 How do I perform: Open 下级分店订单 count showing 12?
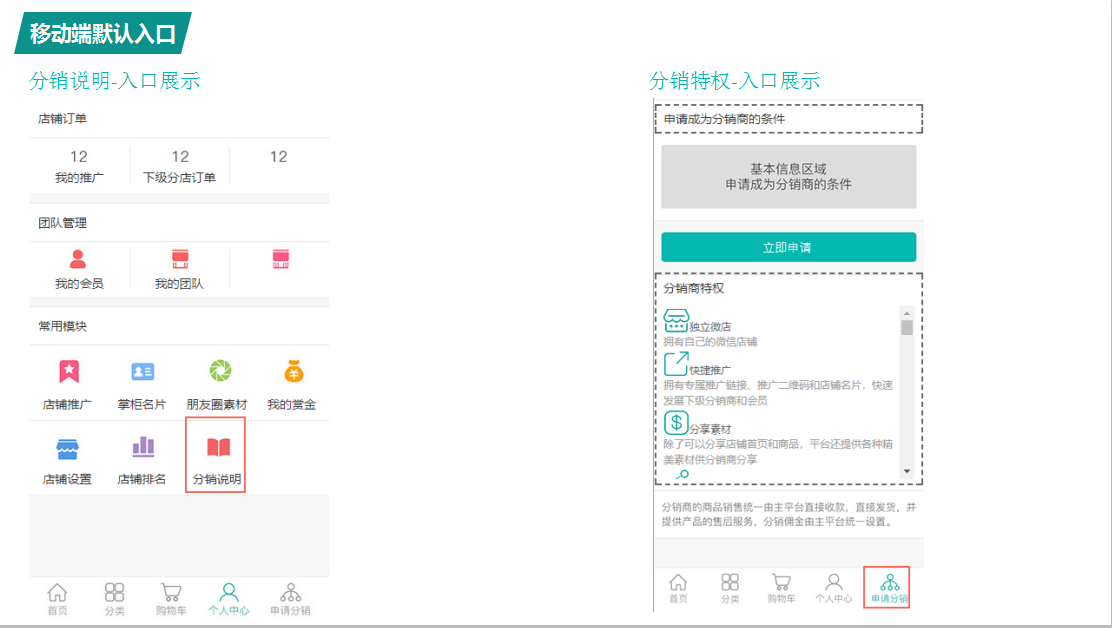(x=180, y=157)
